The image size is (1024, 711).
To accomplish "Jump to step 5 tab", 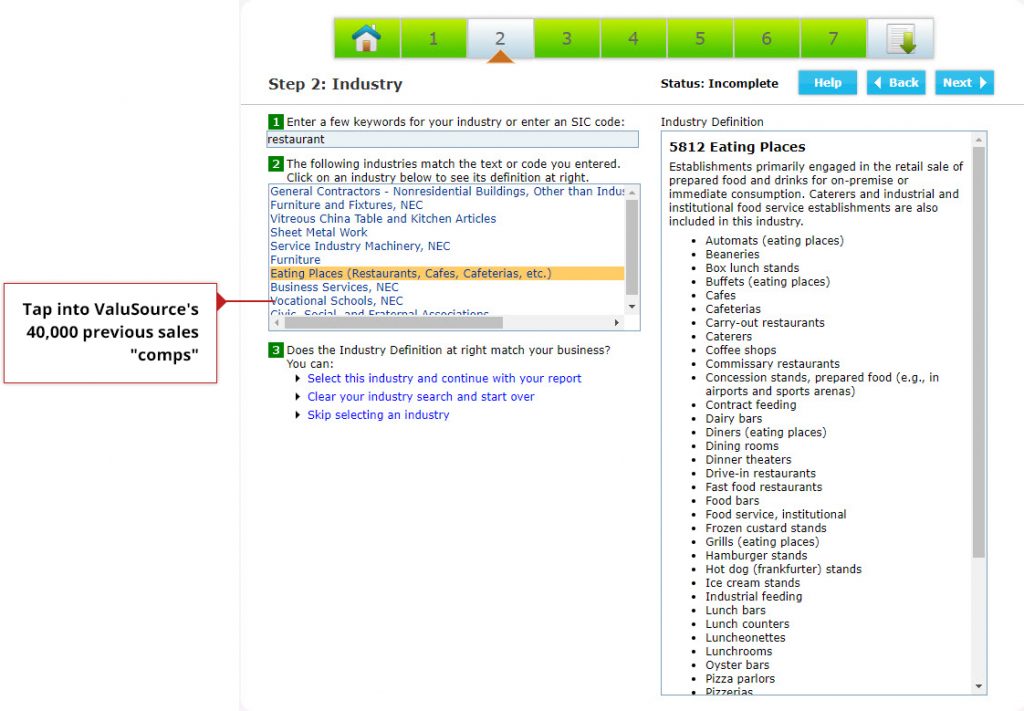I will pos(700,39).
